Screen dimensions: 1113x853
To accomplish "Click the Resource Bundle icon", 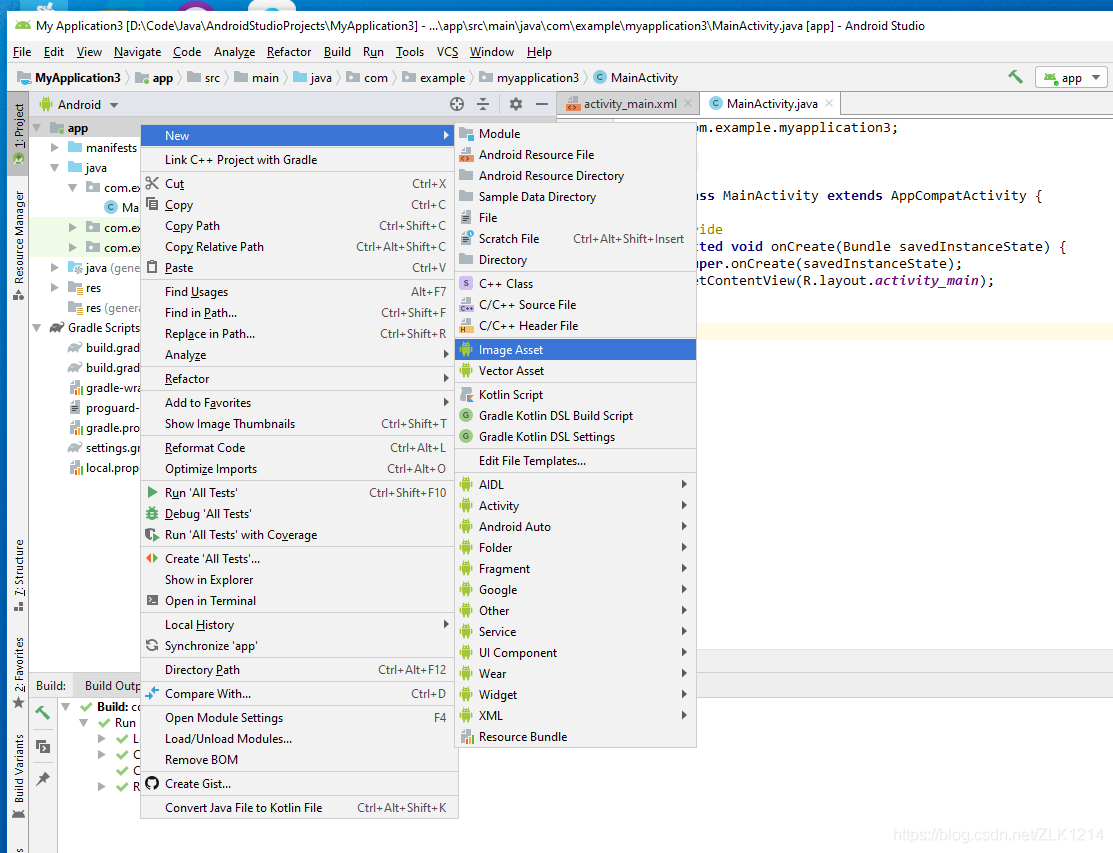I will click(x=466, y=737).
